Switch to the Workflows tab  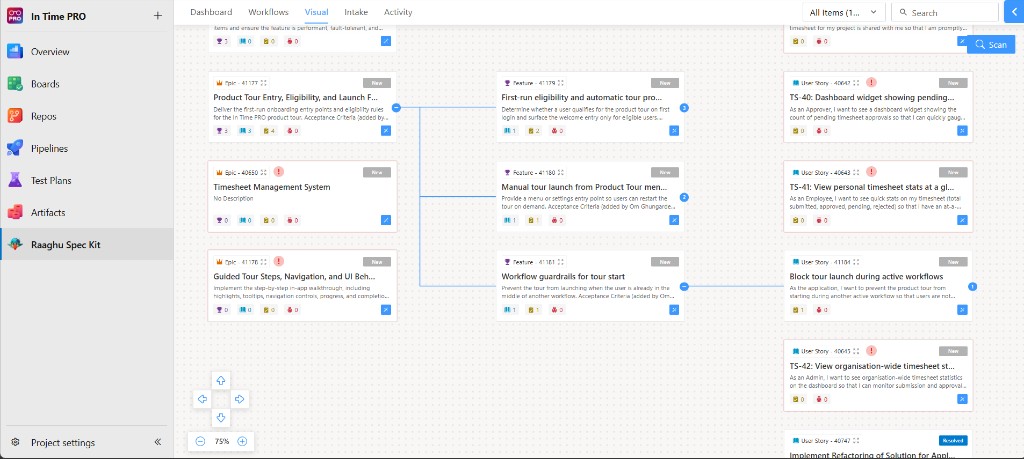click(268, 12)
